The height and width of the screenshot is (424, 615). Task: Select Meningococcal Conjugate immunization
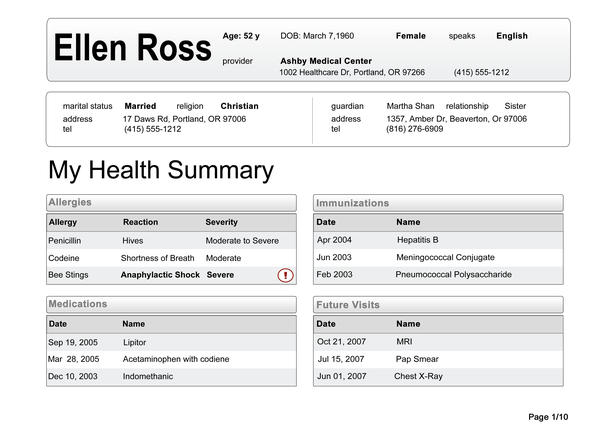pyautogui.click(x=445, y=258)
